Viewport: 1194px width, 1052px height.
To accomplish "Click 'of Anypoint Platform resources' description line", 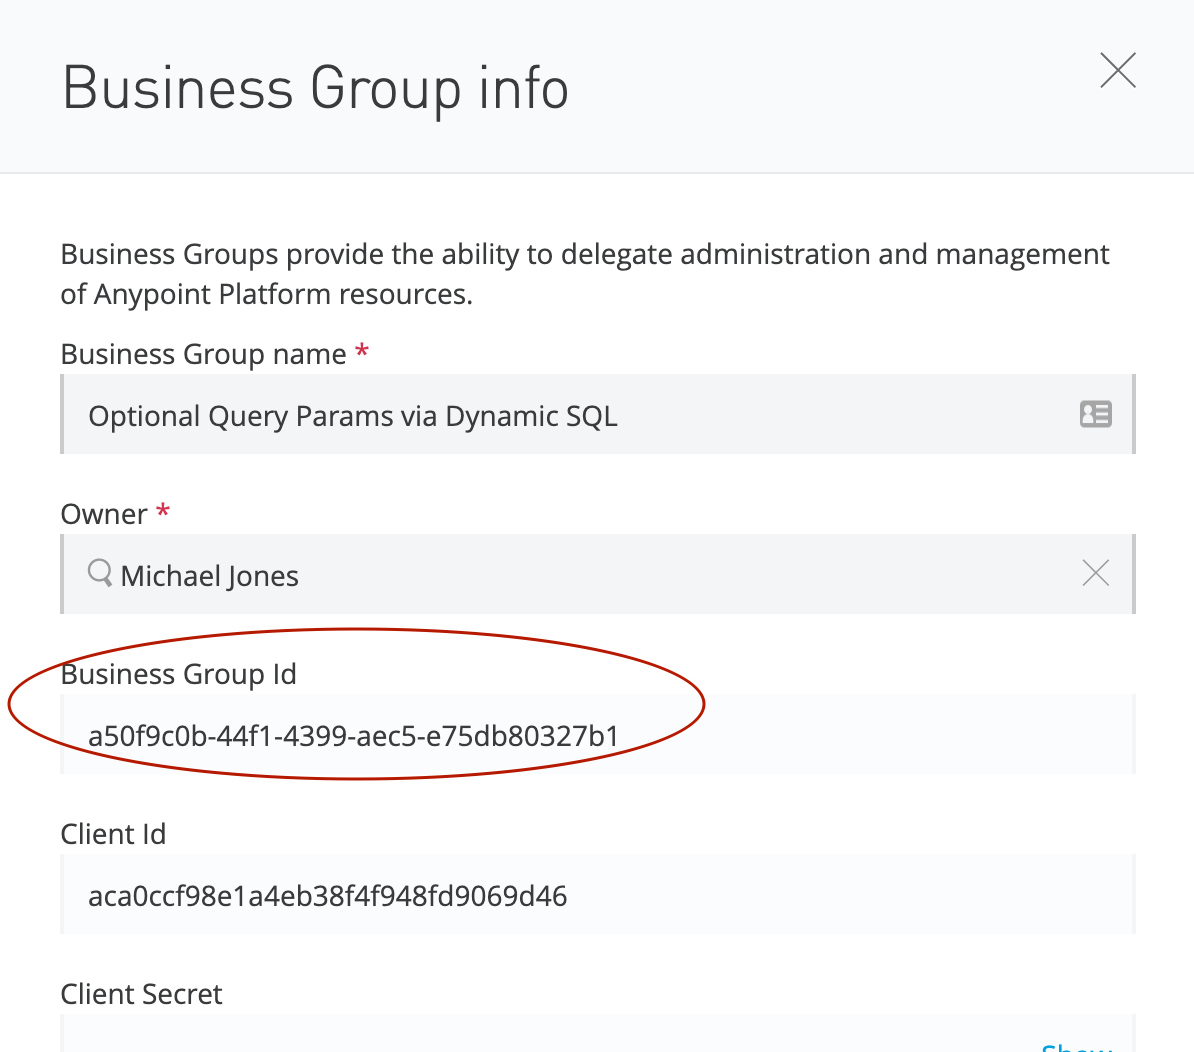I will (266, 294).
